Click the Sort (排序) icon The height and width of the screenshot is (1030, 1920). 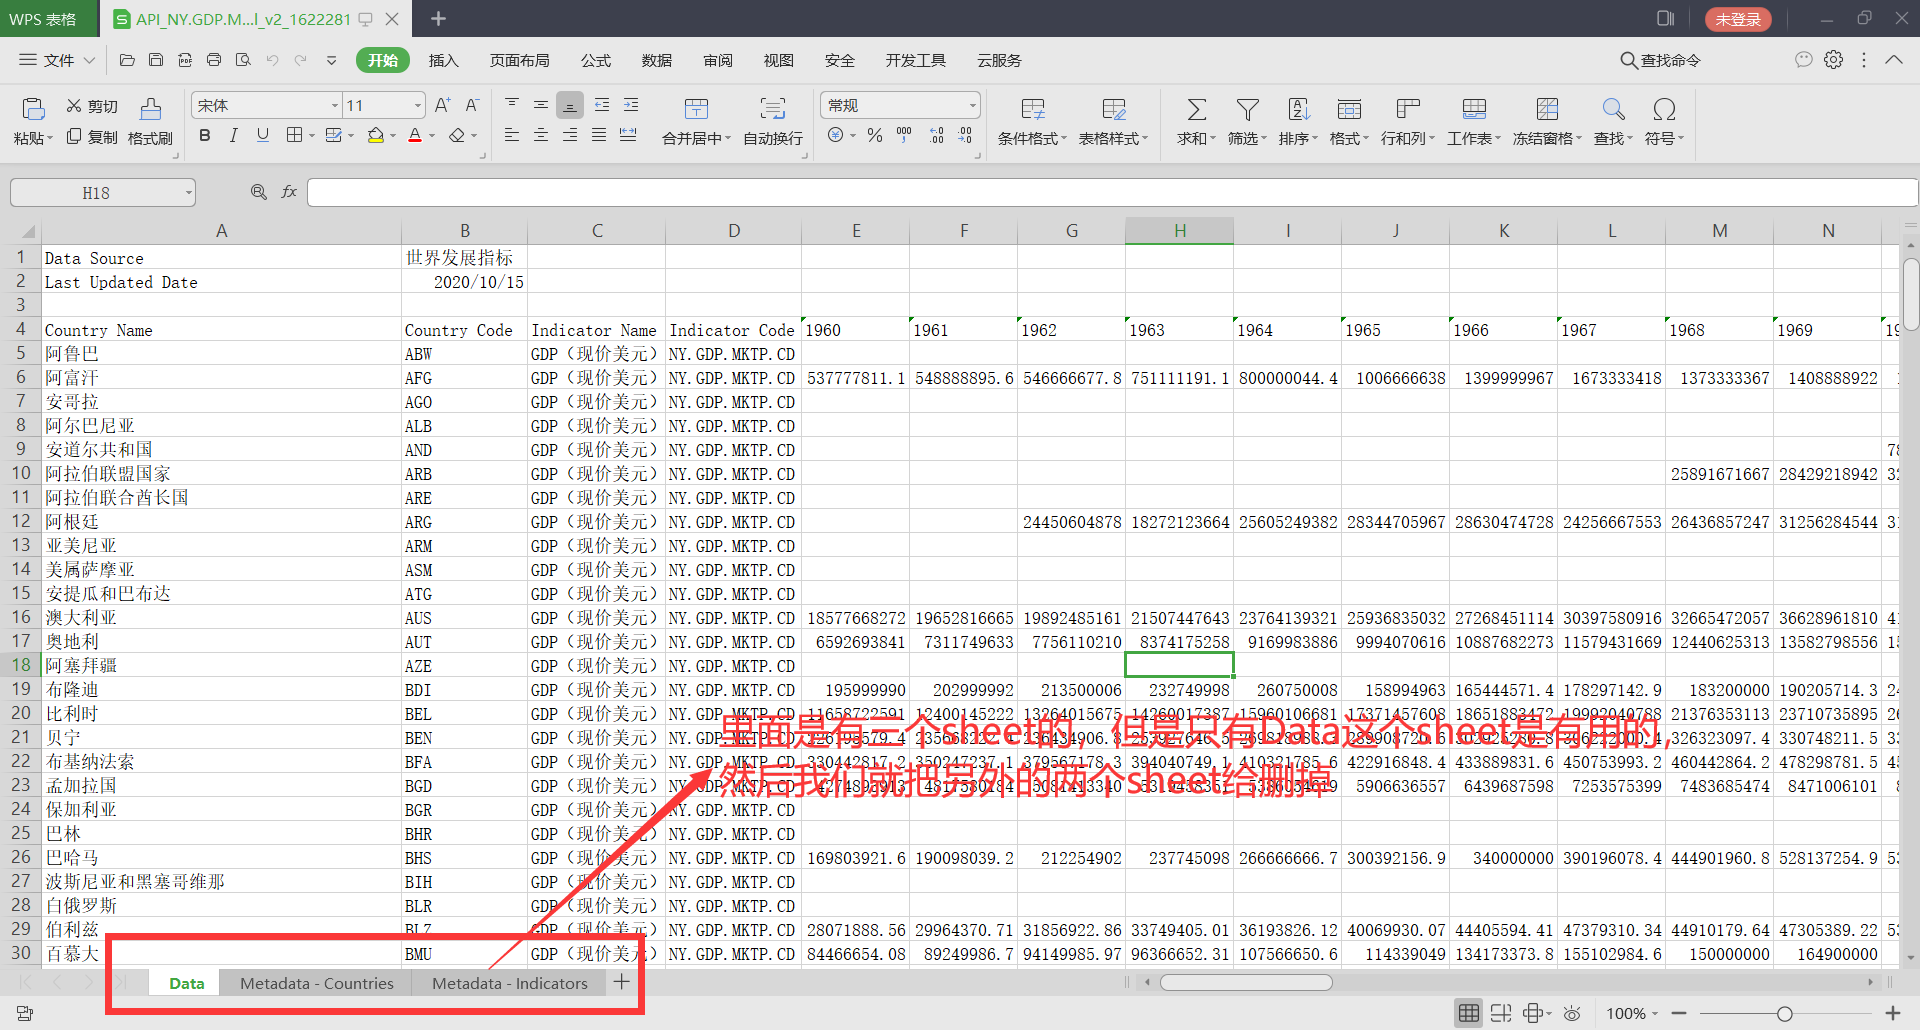pos(1299,109)
